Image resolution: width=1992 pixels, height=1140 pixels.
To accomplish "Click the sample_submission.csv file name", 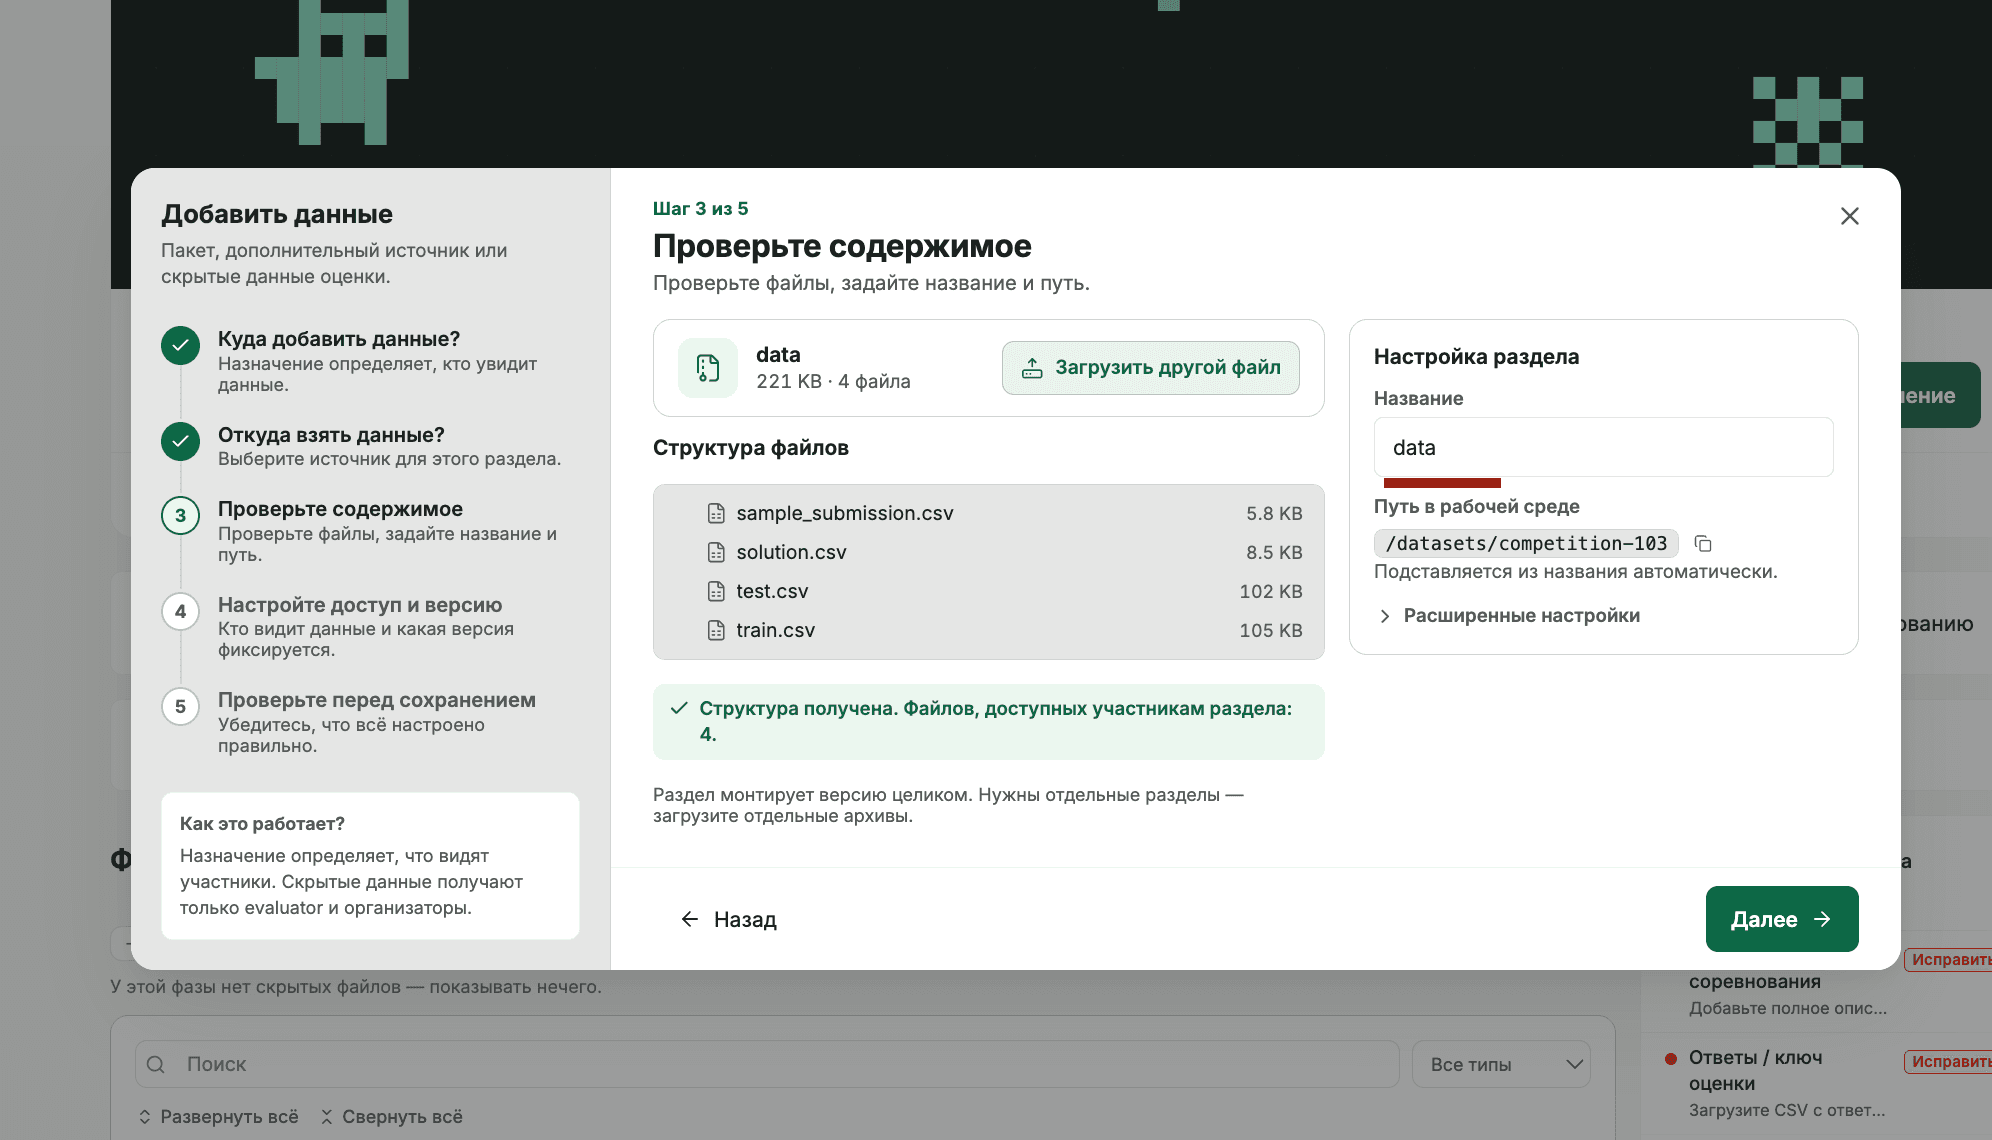I will (x=845, y=513).
